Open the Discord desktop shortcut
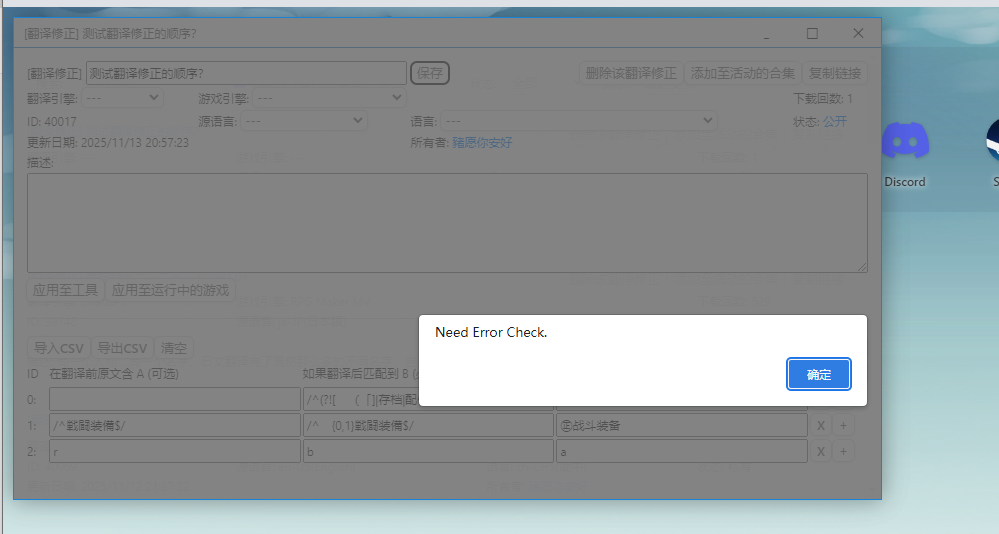This screenshot has height=534, width=999. click(904, 152)
